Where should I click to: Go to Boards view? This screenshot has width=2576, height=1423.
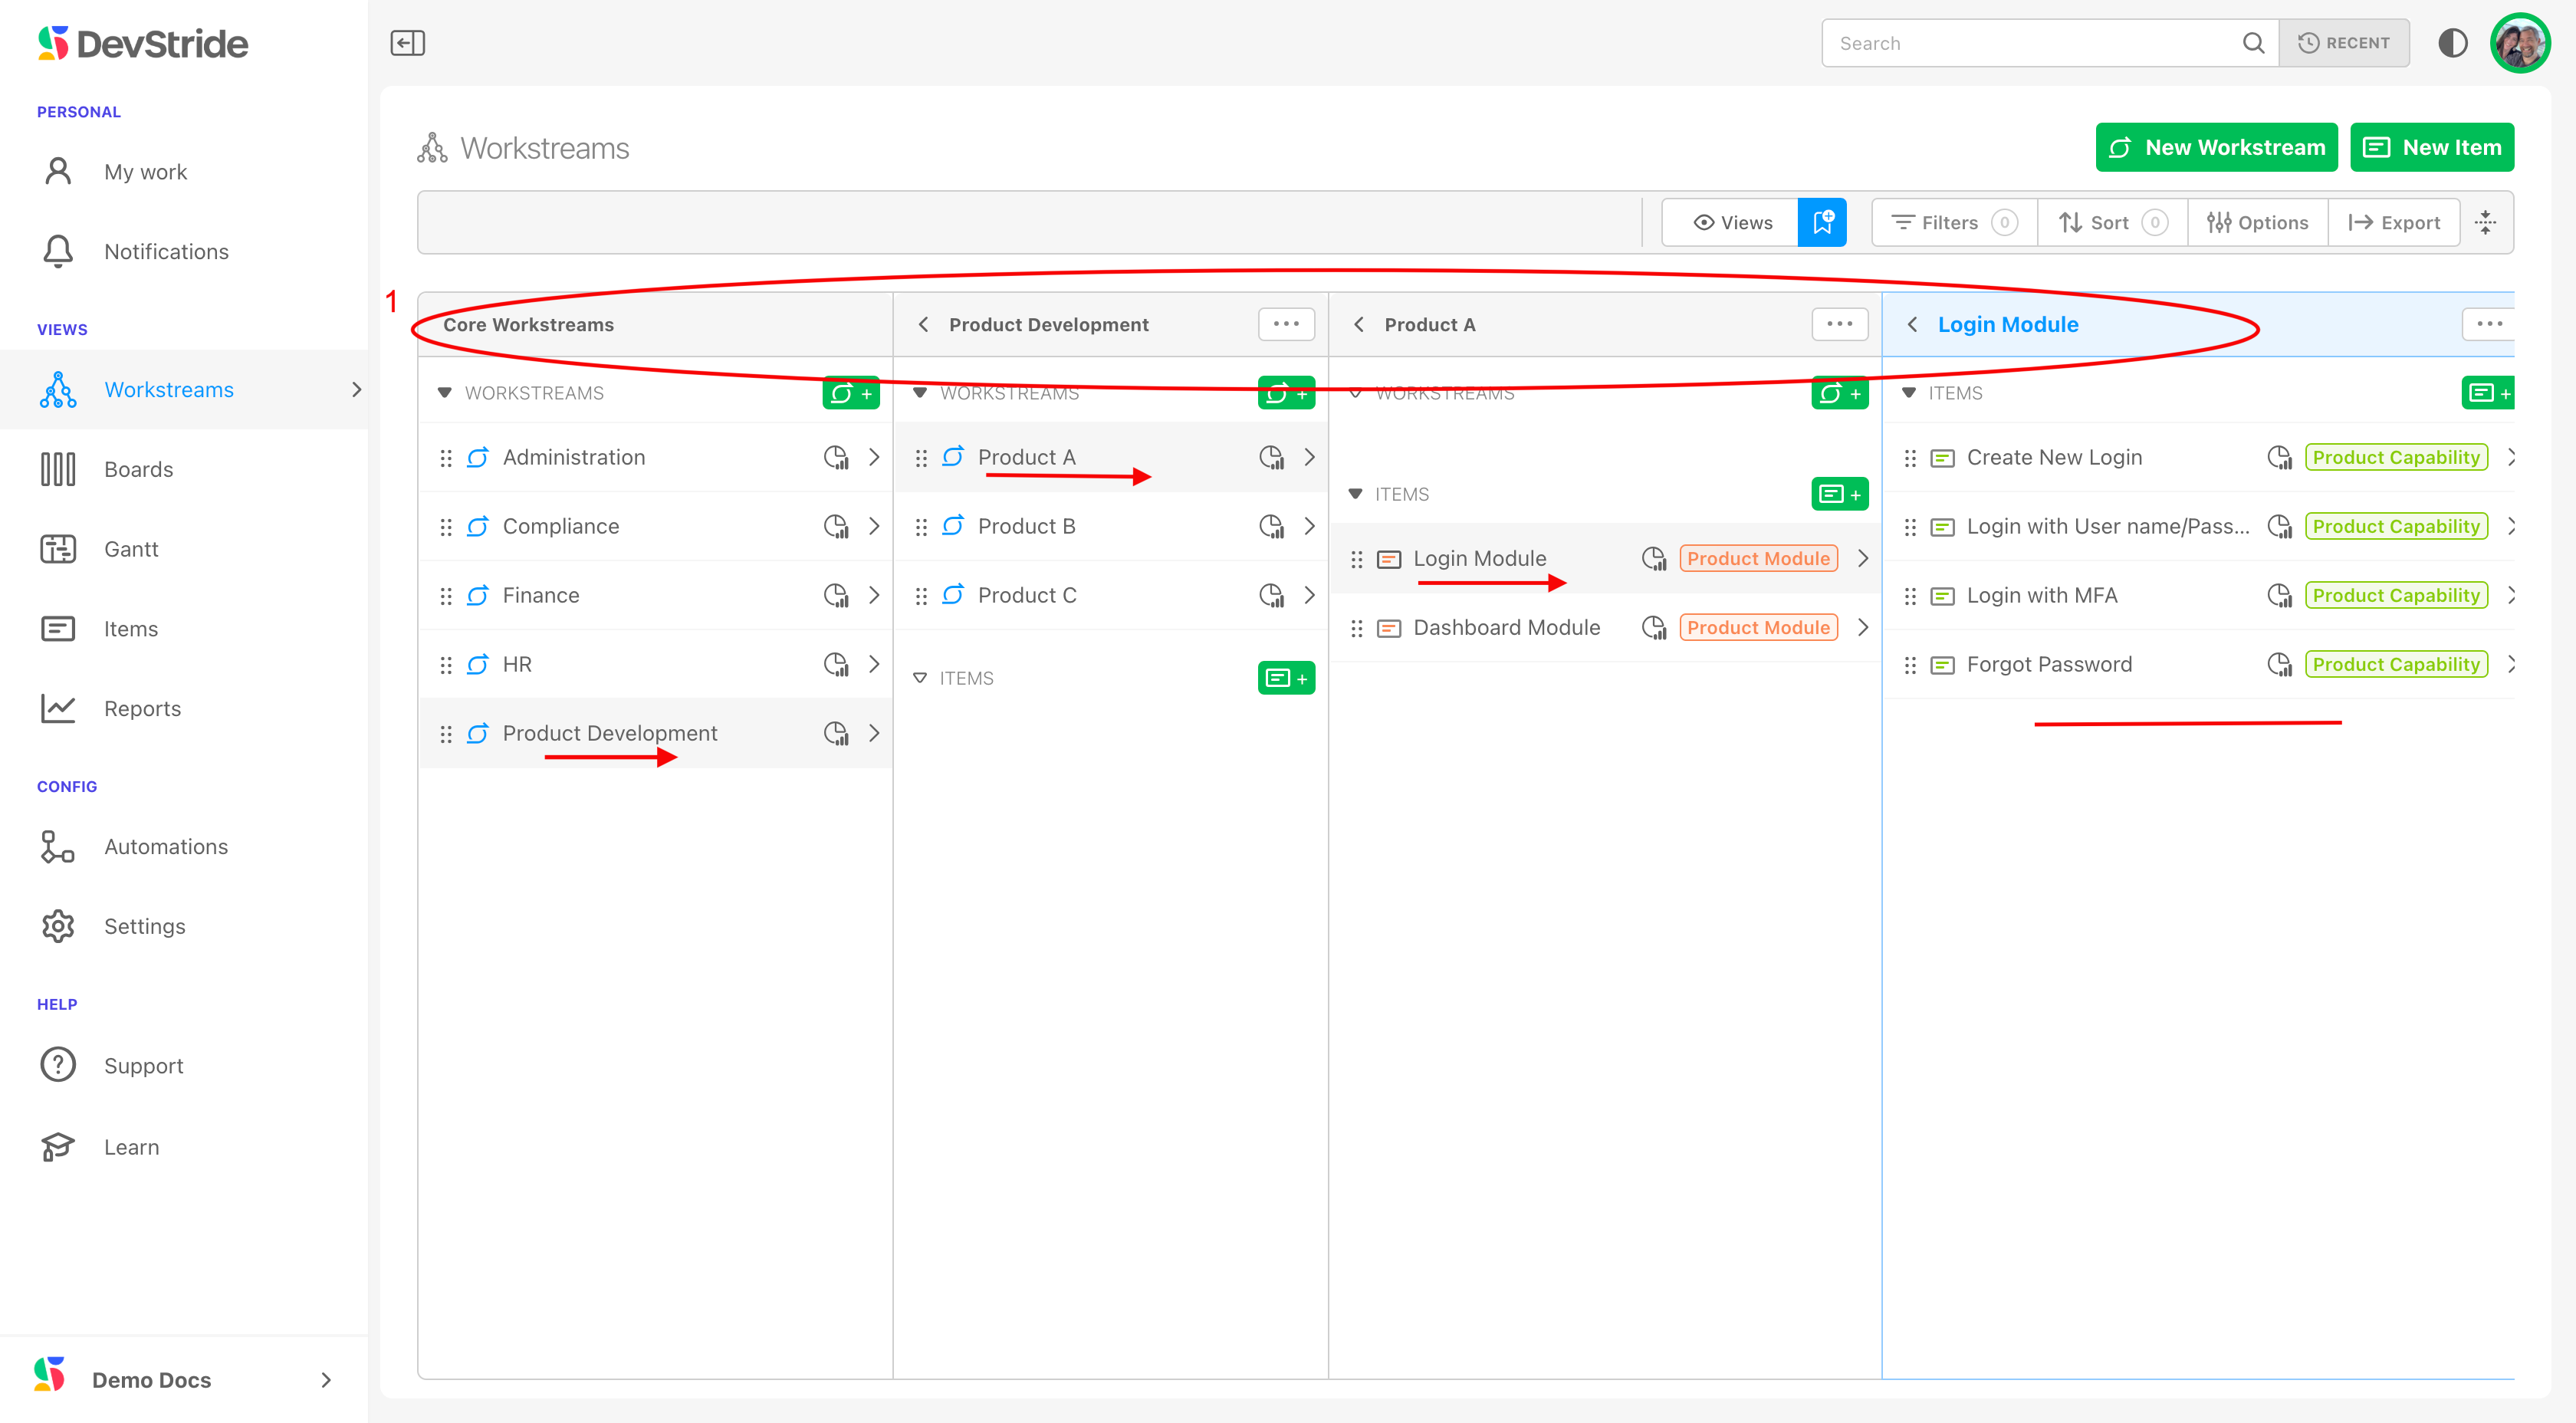pyautogui.click(x=138, y=469)
